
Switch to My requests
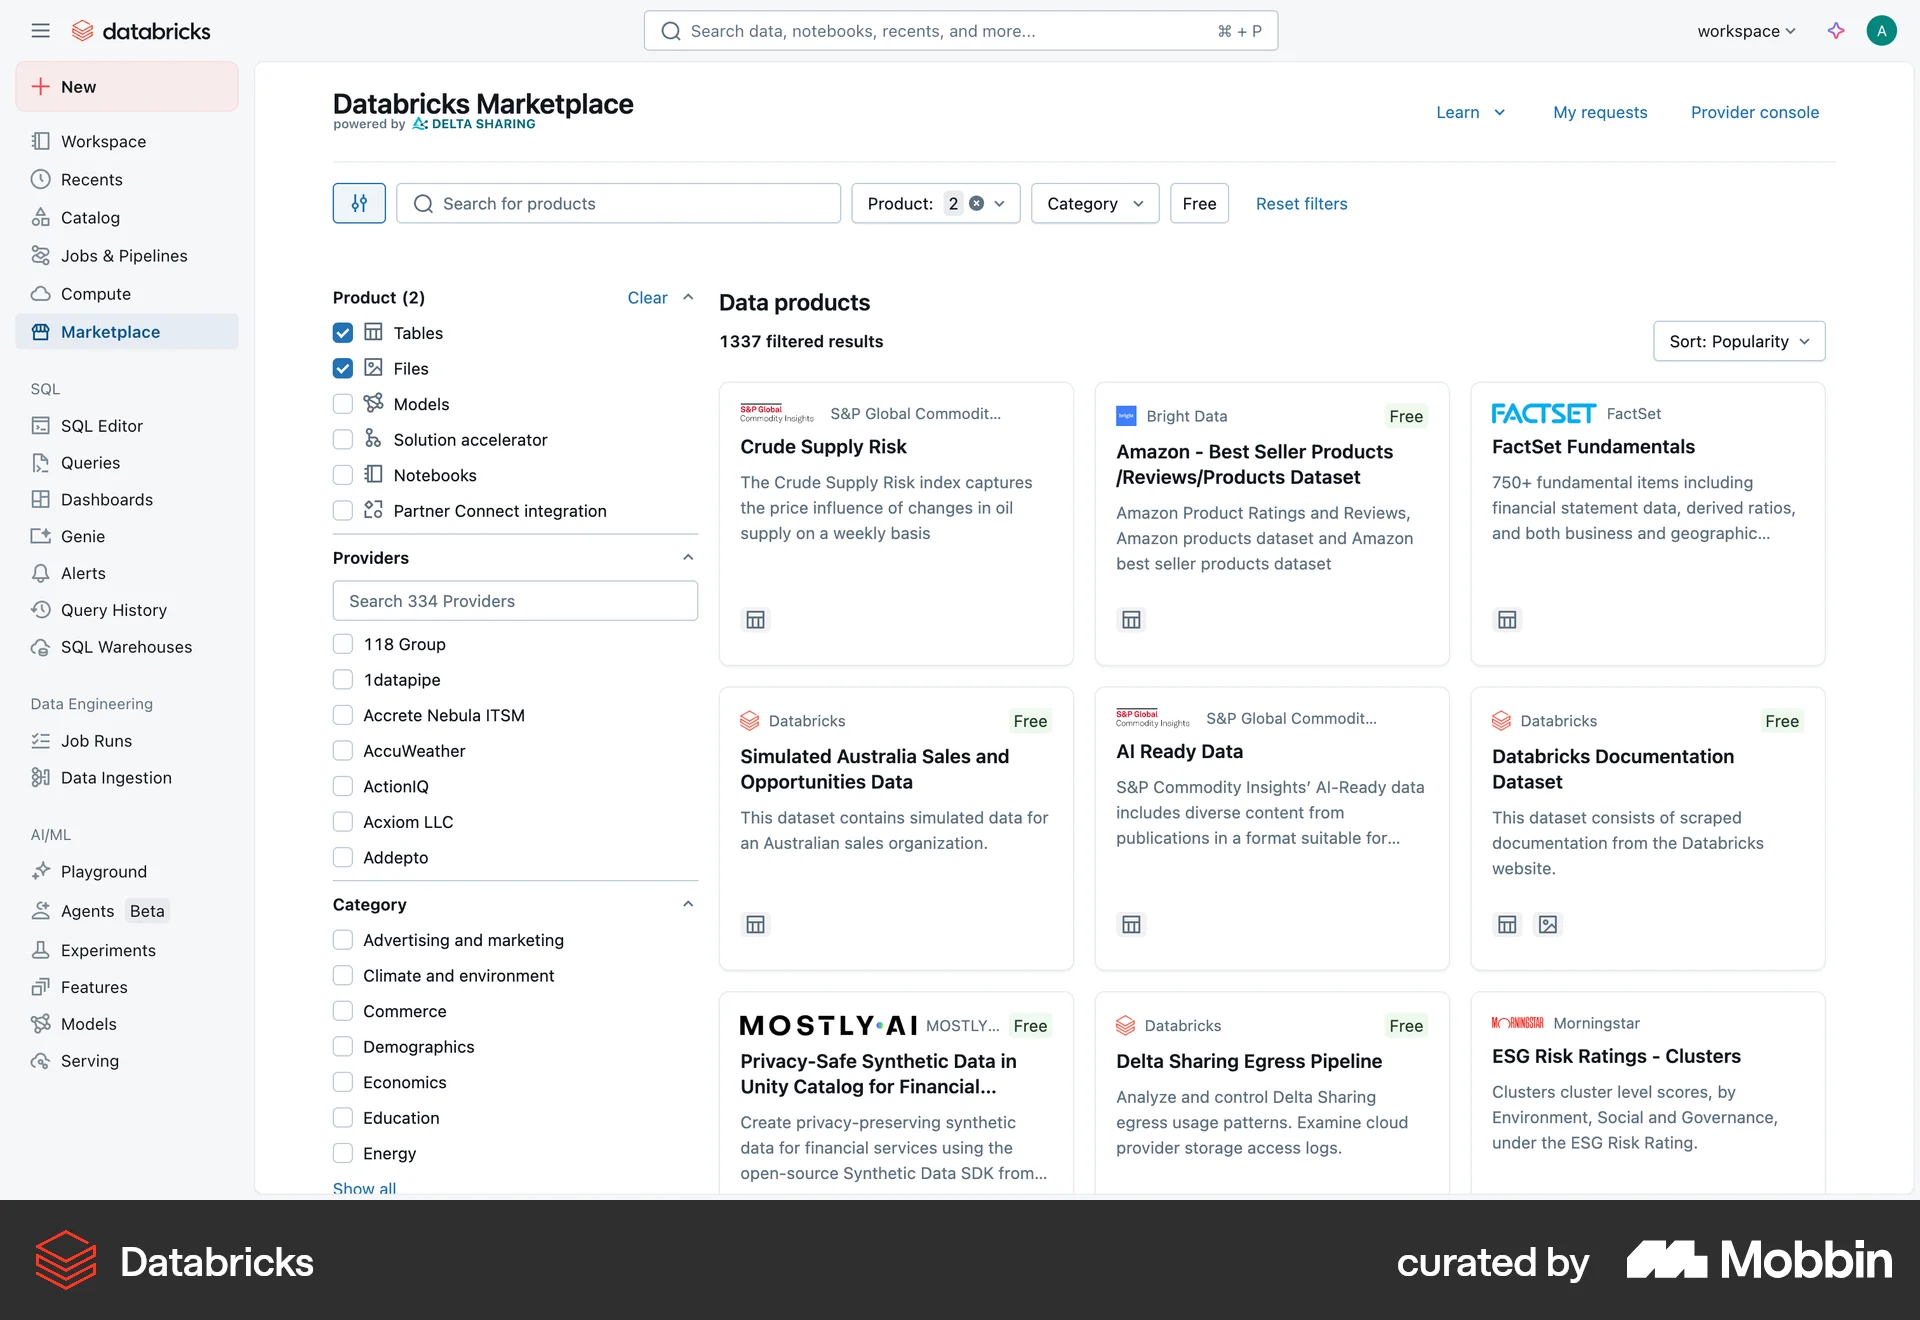tap(1599, 112)
